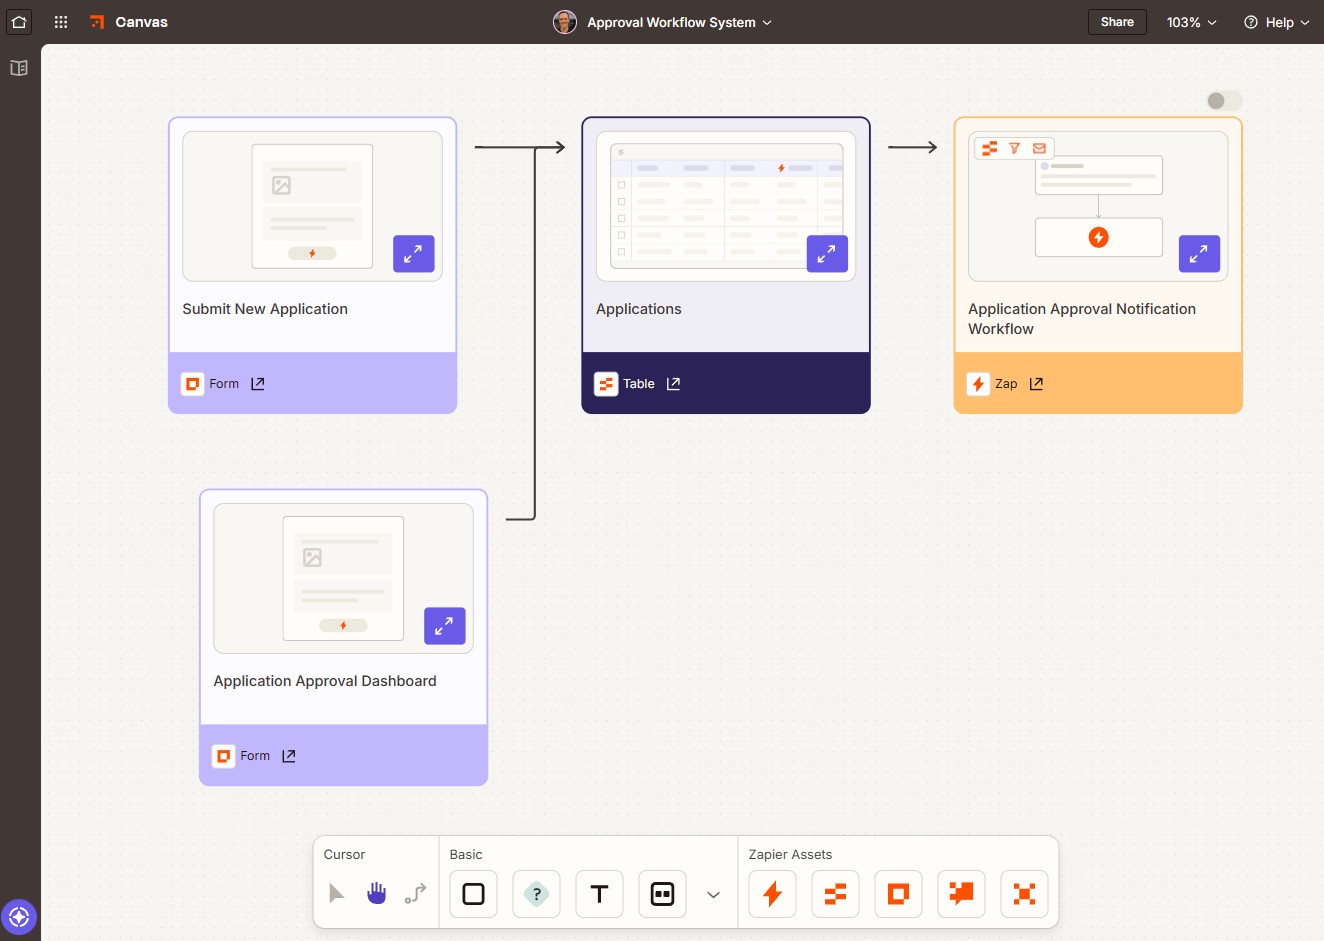Image resolution: width=1324 pixels, height=941 pixels.
Task: Select the hand pan tool
Action: point(377,893)
